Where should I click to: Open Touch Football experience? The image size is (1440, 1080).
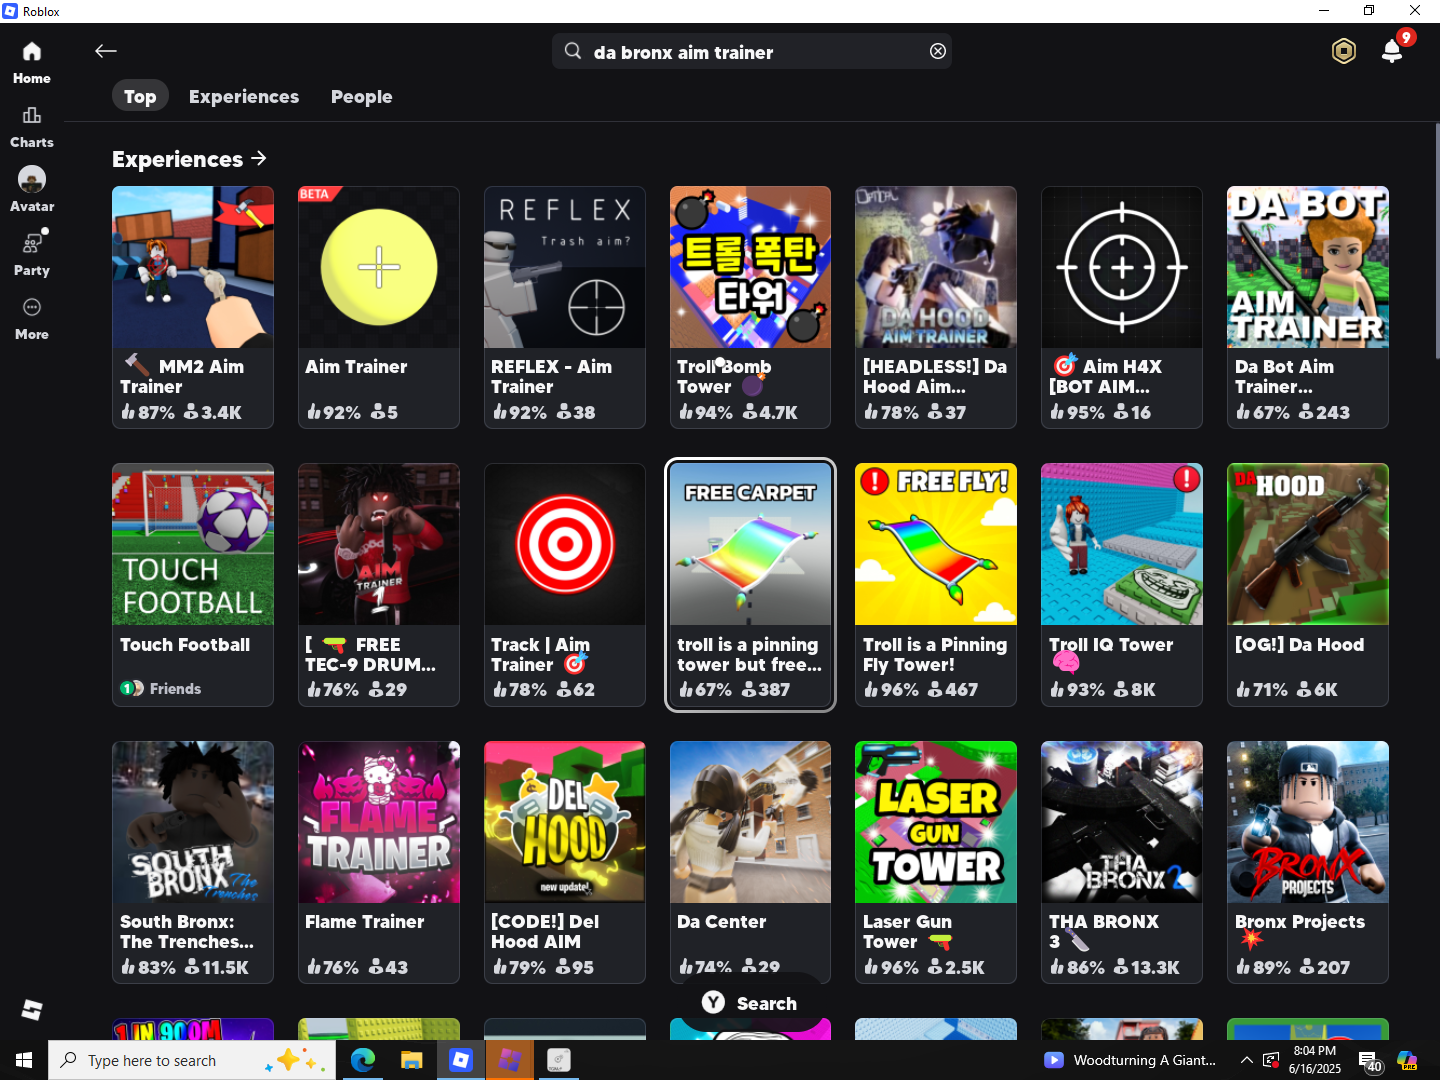coord(193,585)
